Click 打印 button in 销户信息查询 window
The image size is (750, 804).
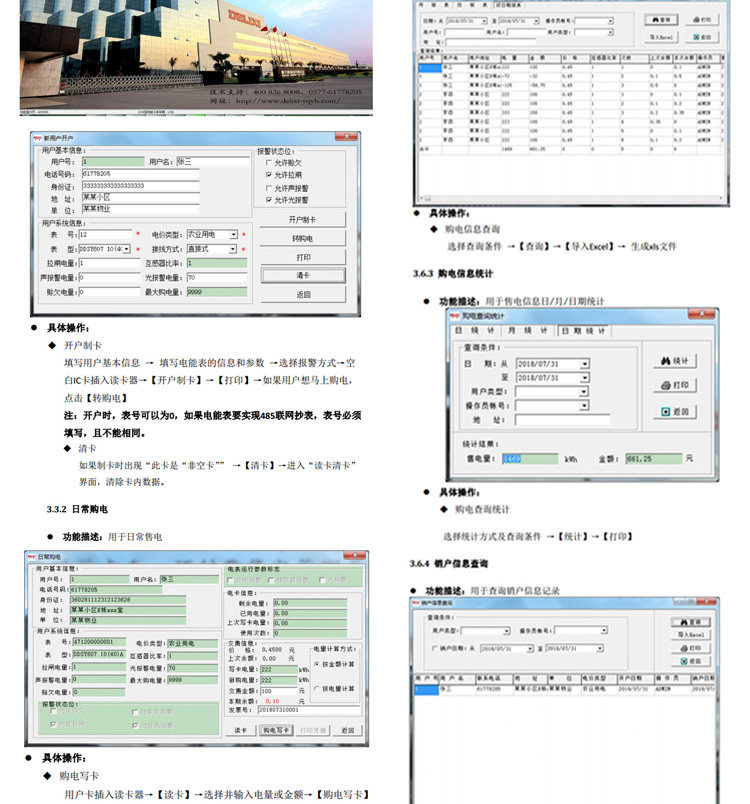point(691,648)
